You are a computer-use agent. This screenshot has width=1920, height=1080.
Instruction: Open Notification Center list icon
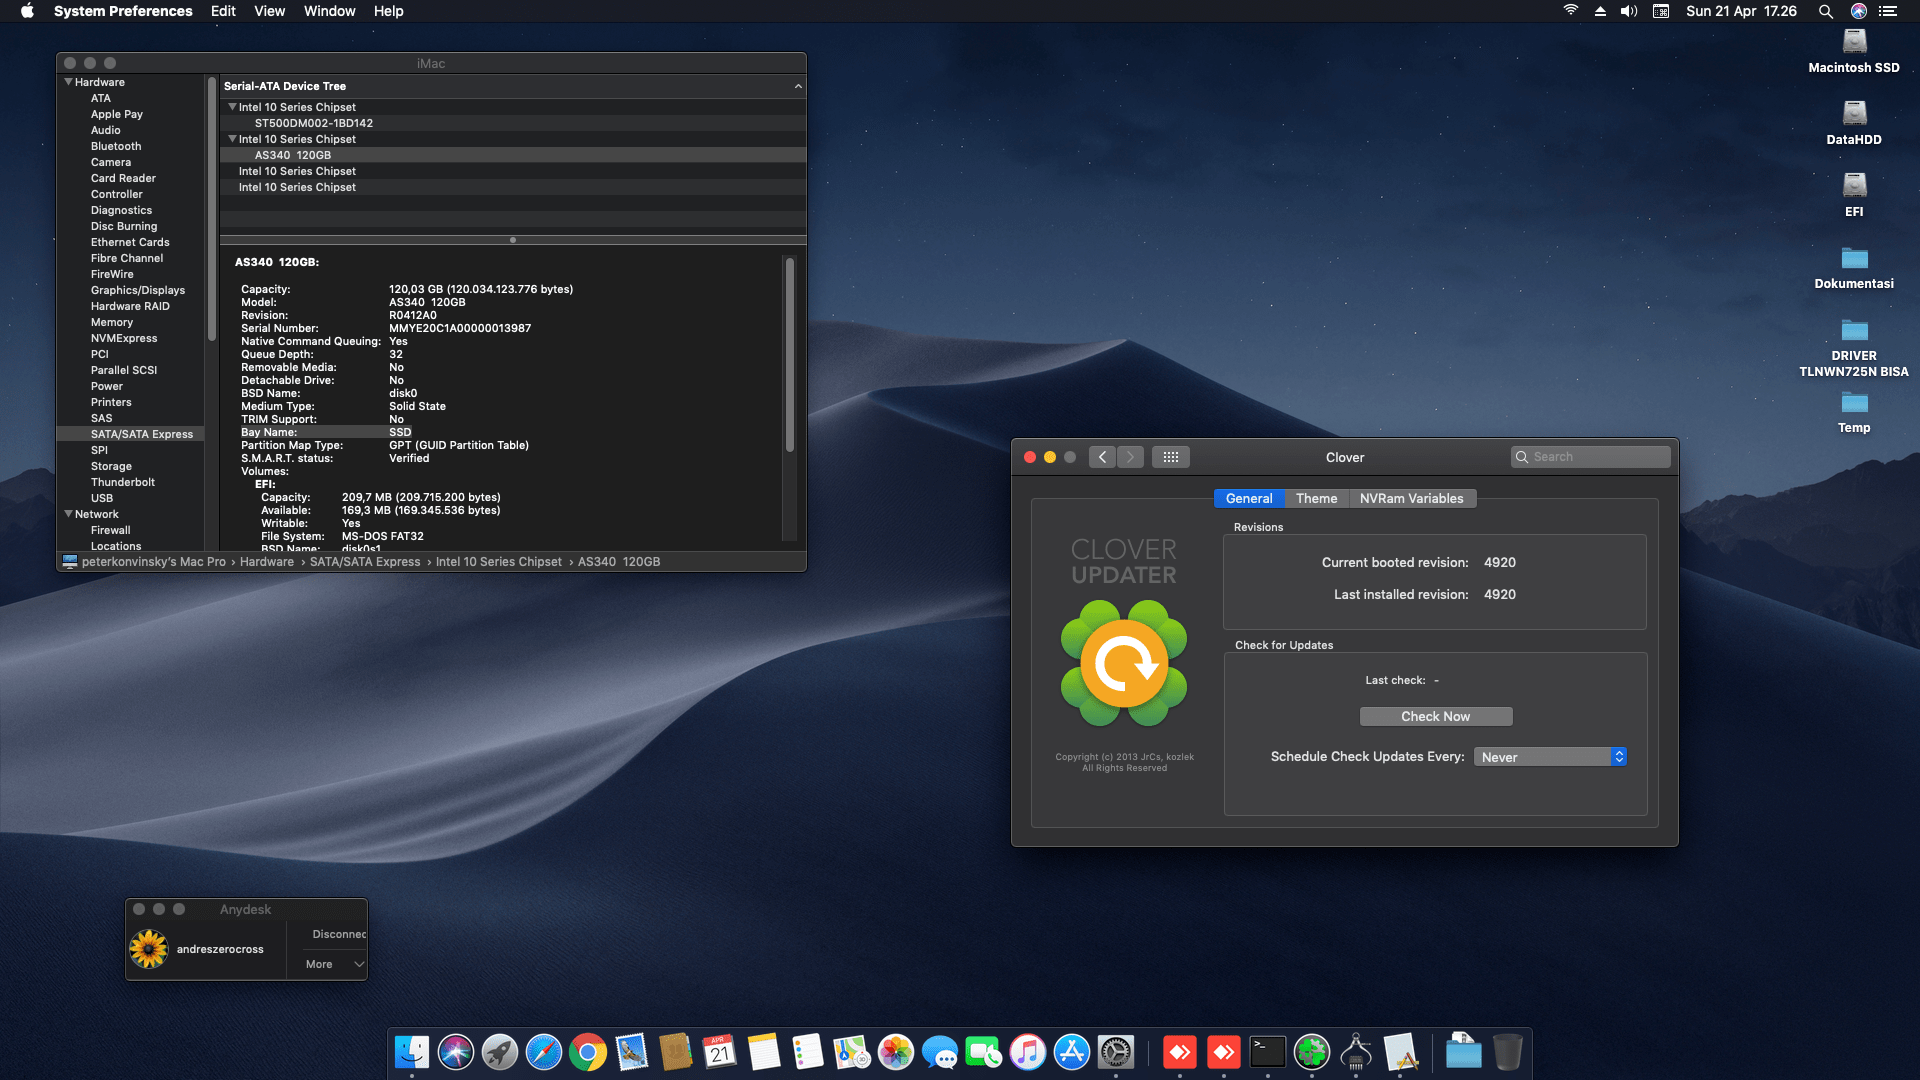[x=1888, y=11]
